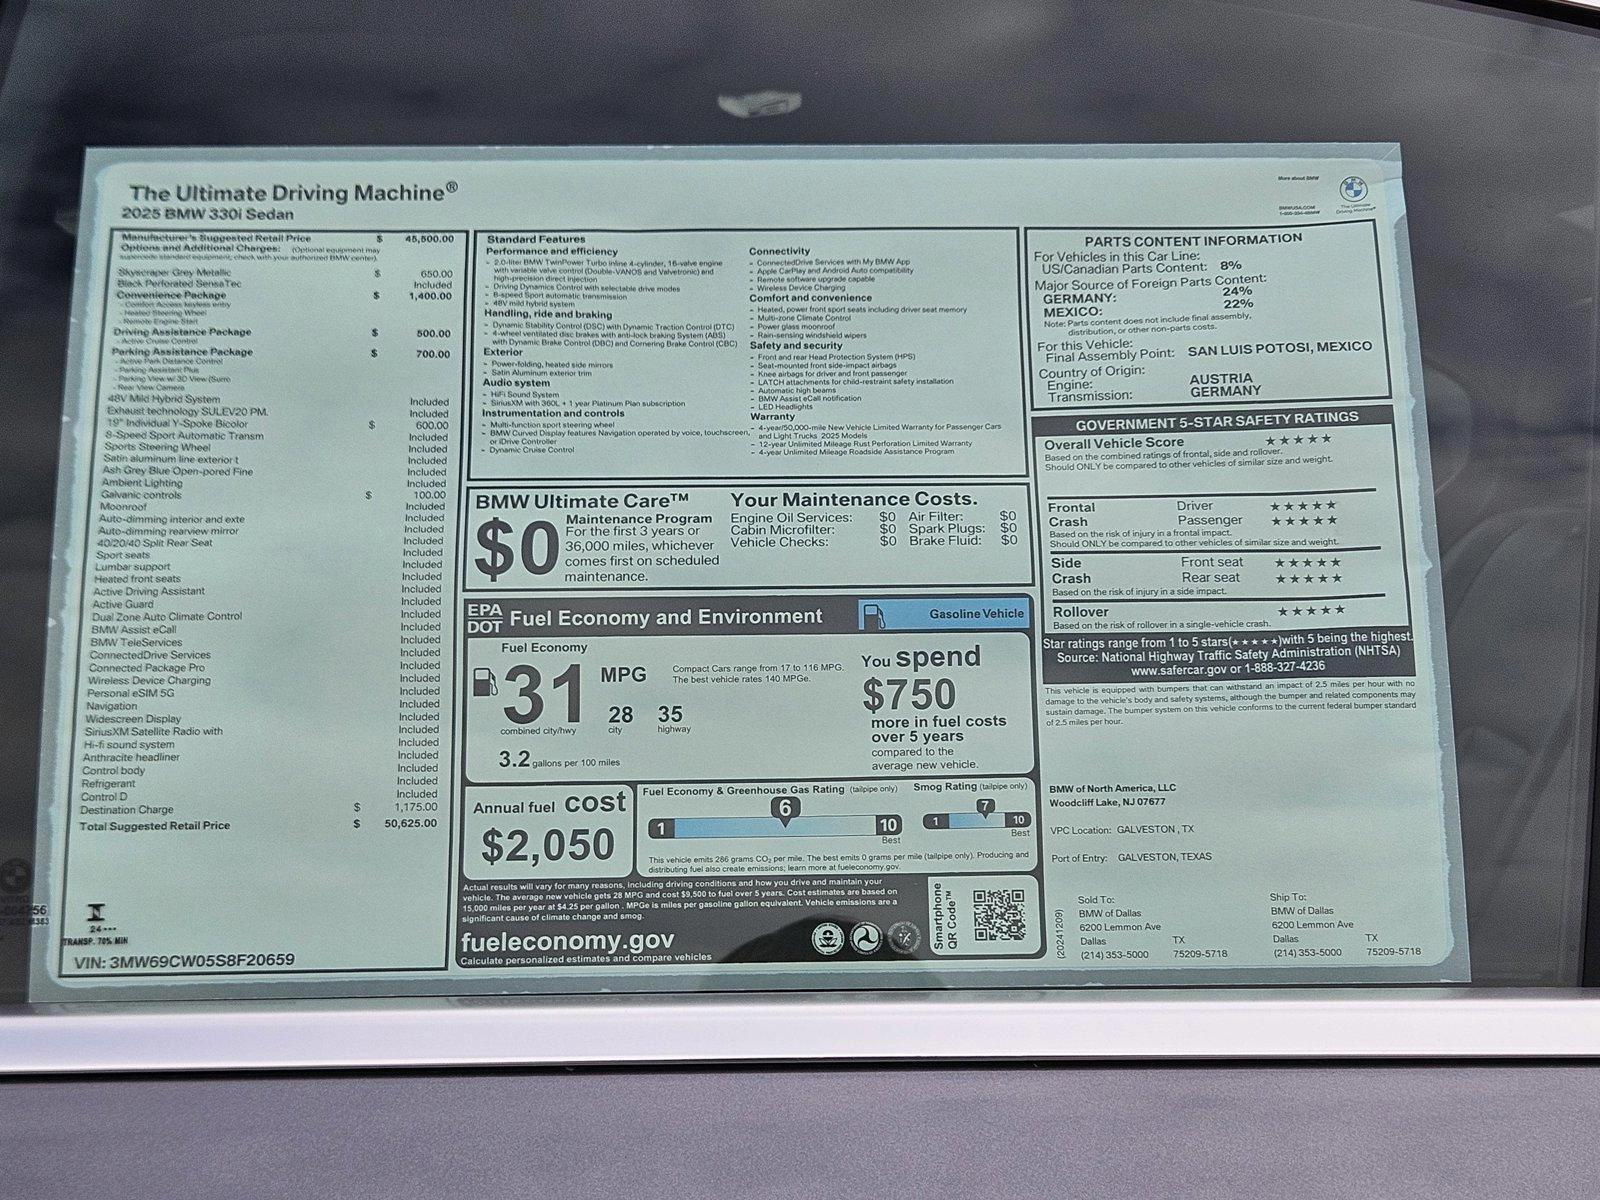Click the Port of Entry Galveston, Texas line
This screenshot has width=1600, height=1200.
tap(1131, 857)
